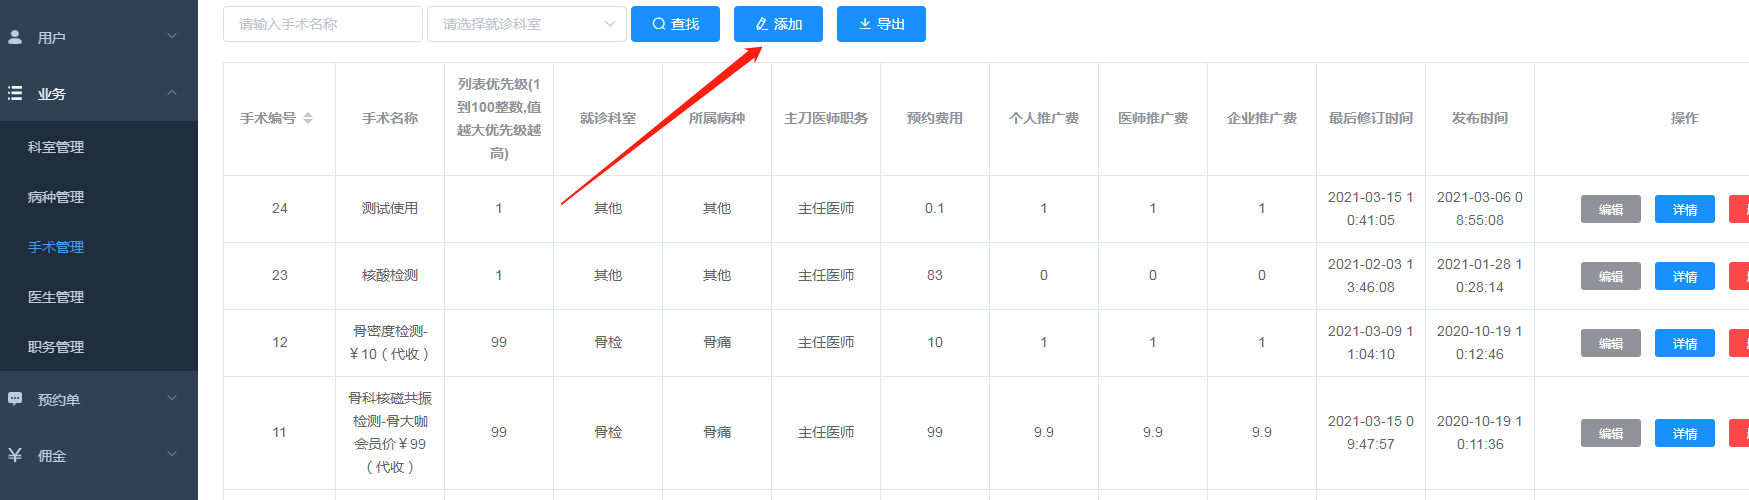
Task: Click 编辑 for the 测试使用 row
Action: tap(1611, 209)
